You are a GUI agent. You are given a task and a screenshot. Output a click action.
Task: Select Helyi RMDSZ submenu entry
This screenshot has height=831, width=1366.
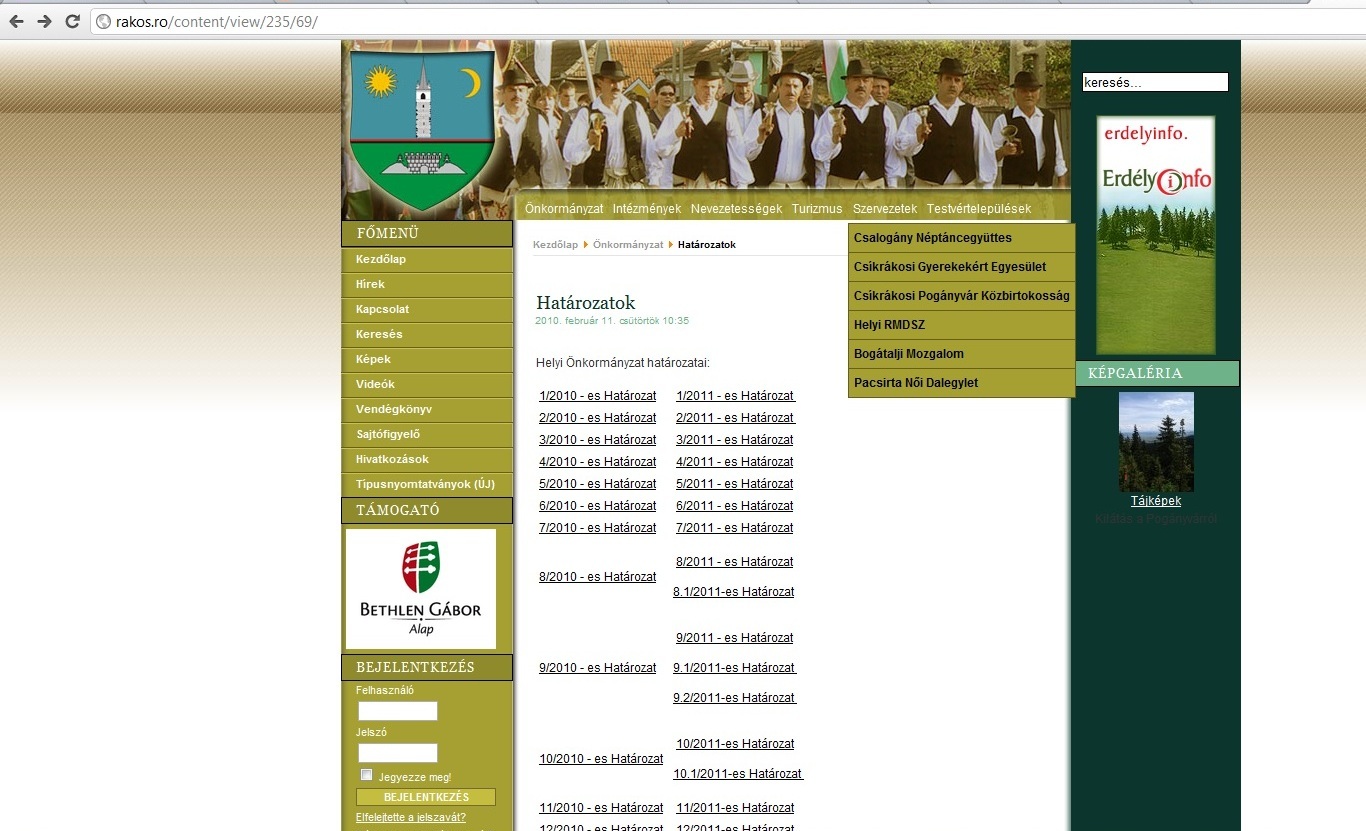[x=961, y=325]
